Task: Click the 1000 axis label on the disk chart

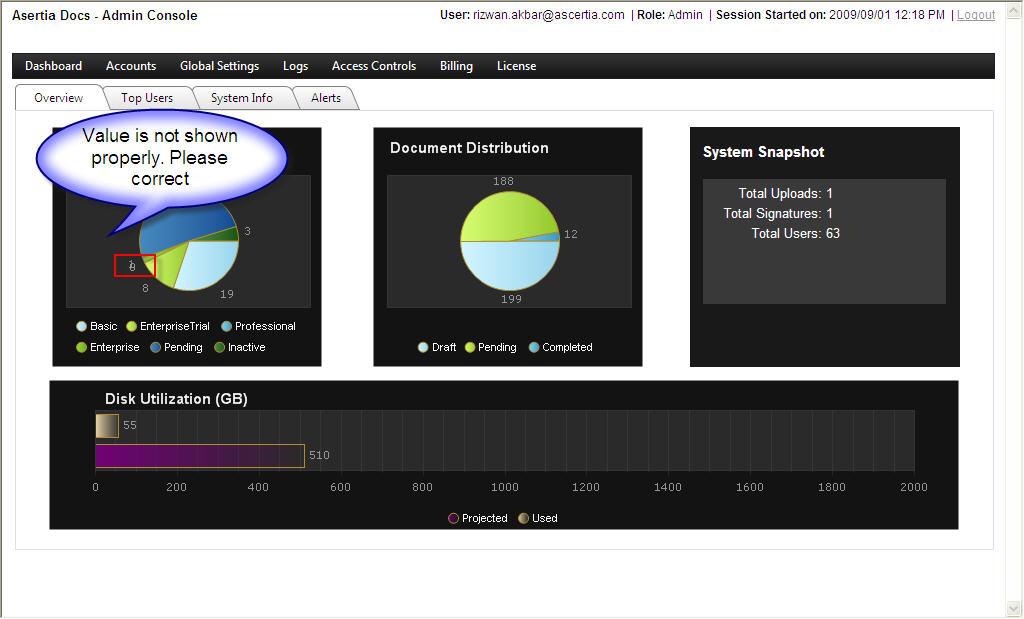Action: 505,487
